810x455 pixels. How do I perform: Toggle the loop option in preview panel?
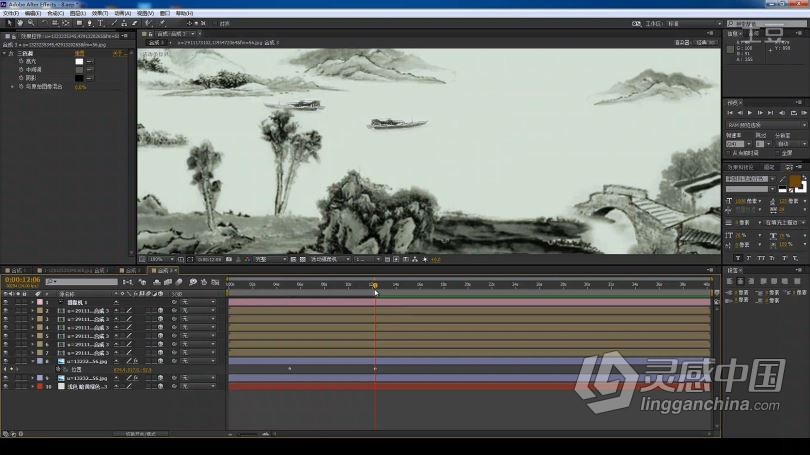point(793,113)
